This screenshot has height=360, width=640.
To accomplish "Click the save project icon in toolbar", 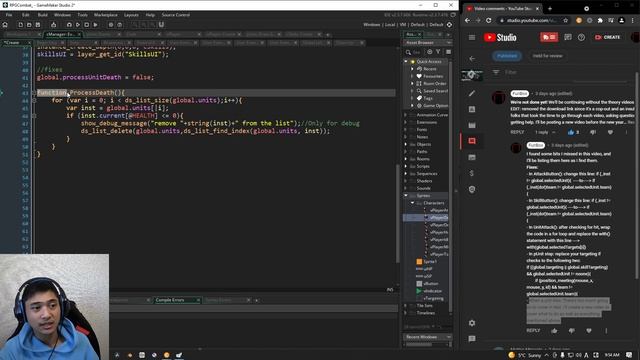I will click(x=38, y=25).
